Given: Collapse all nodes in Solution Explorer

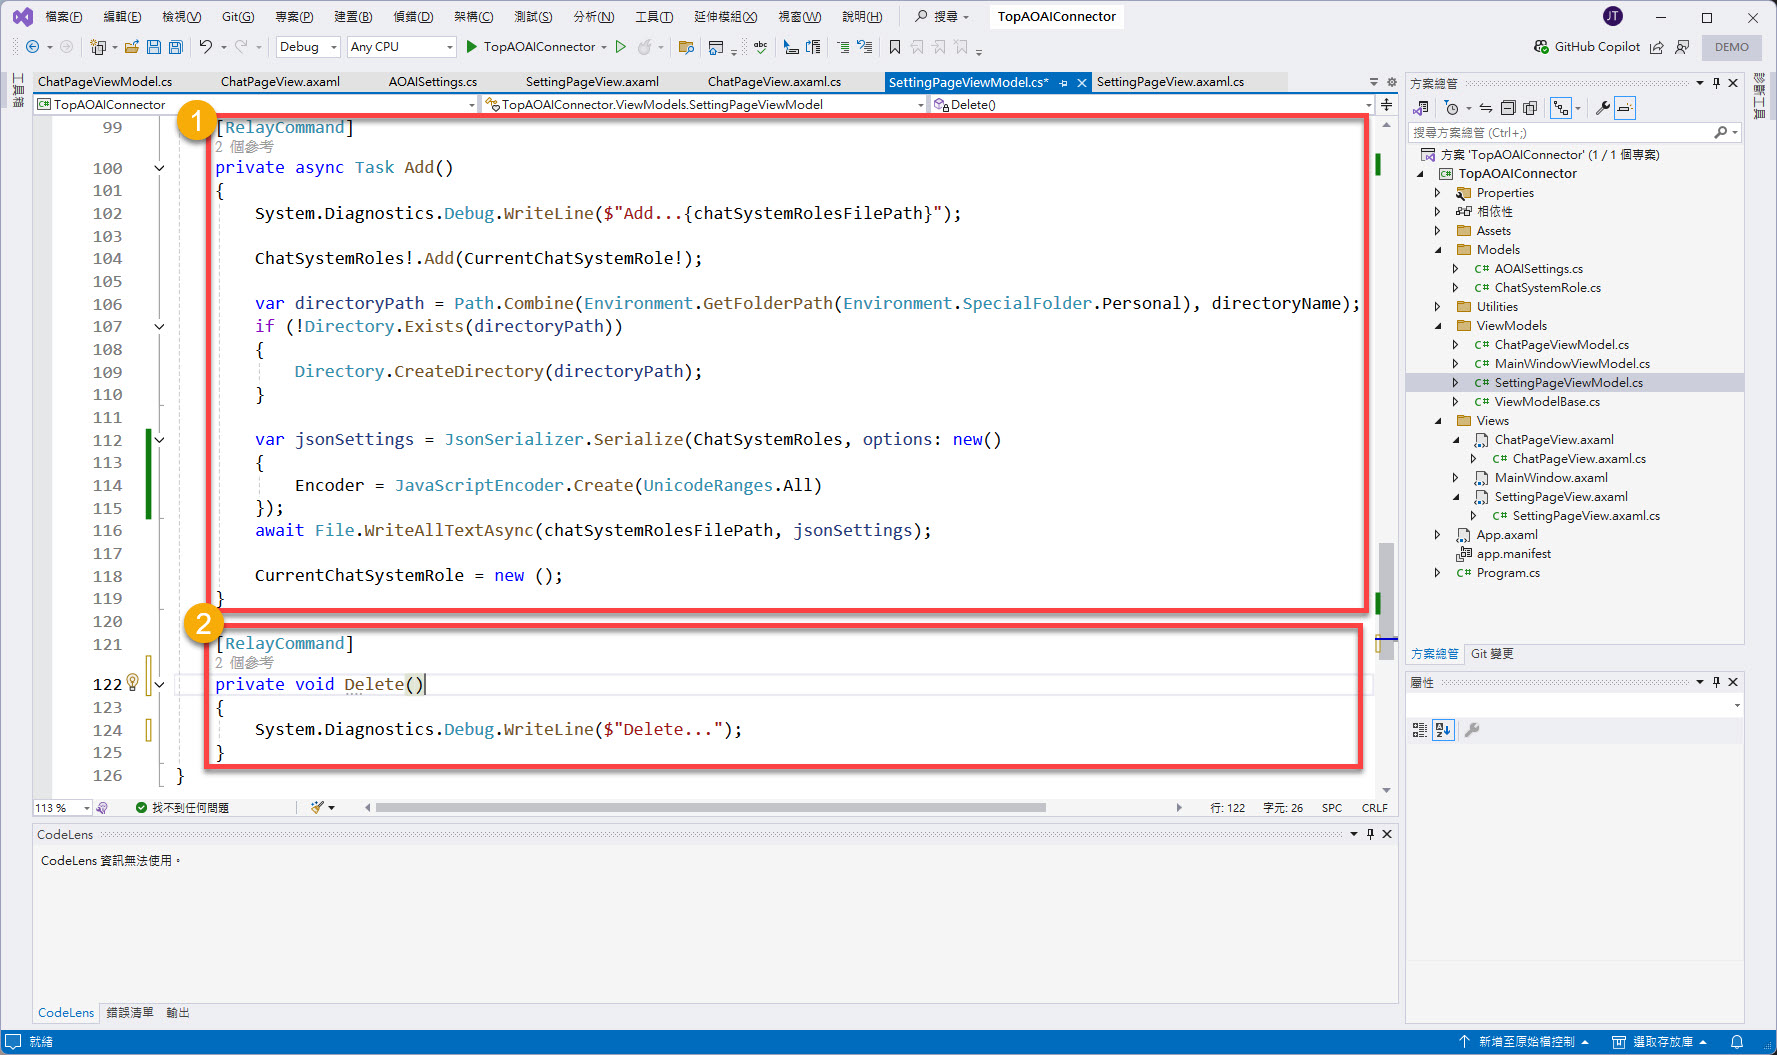Looking at the screenshot, I should [x=1508, y=108].
